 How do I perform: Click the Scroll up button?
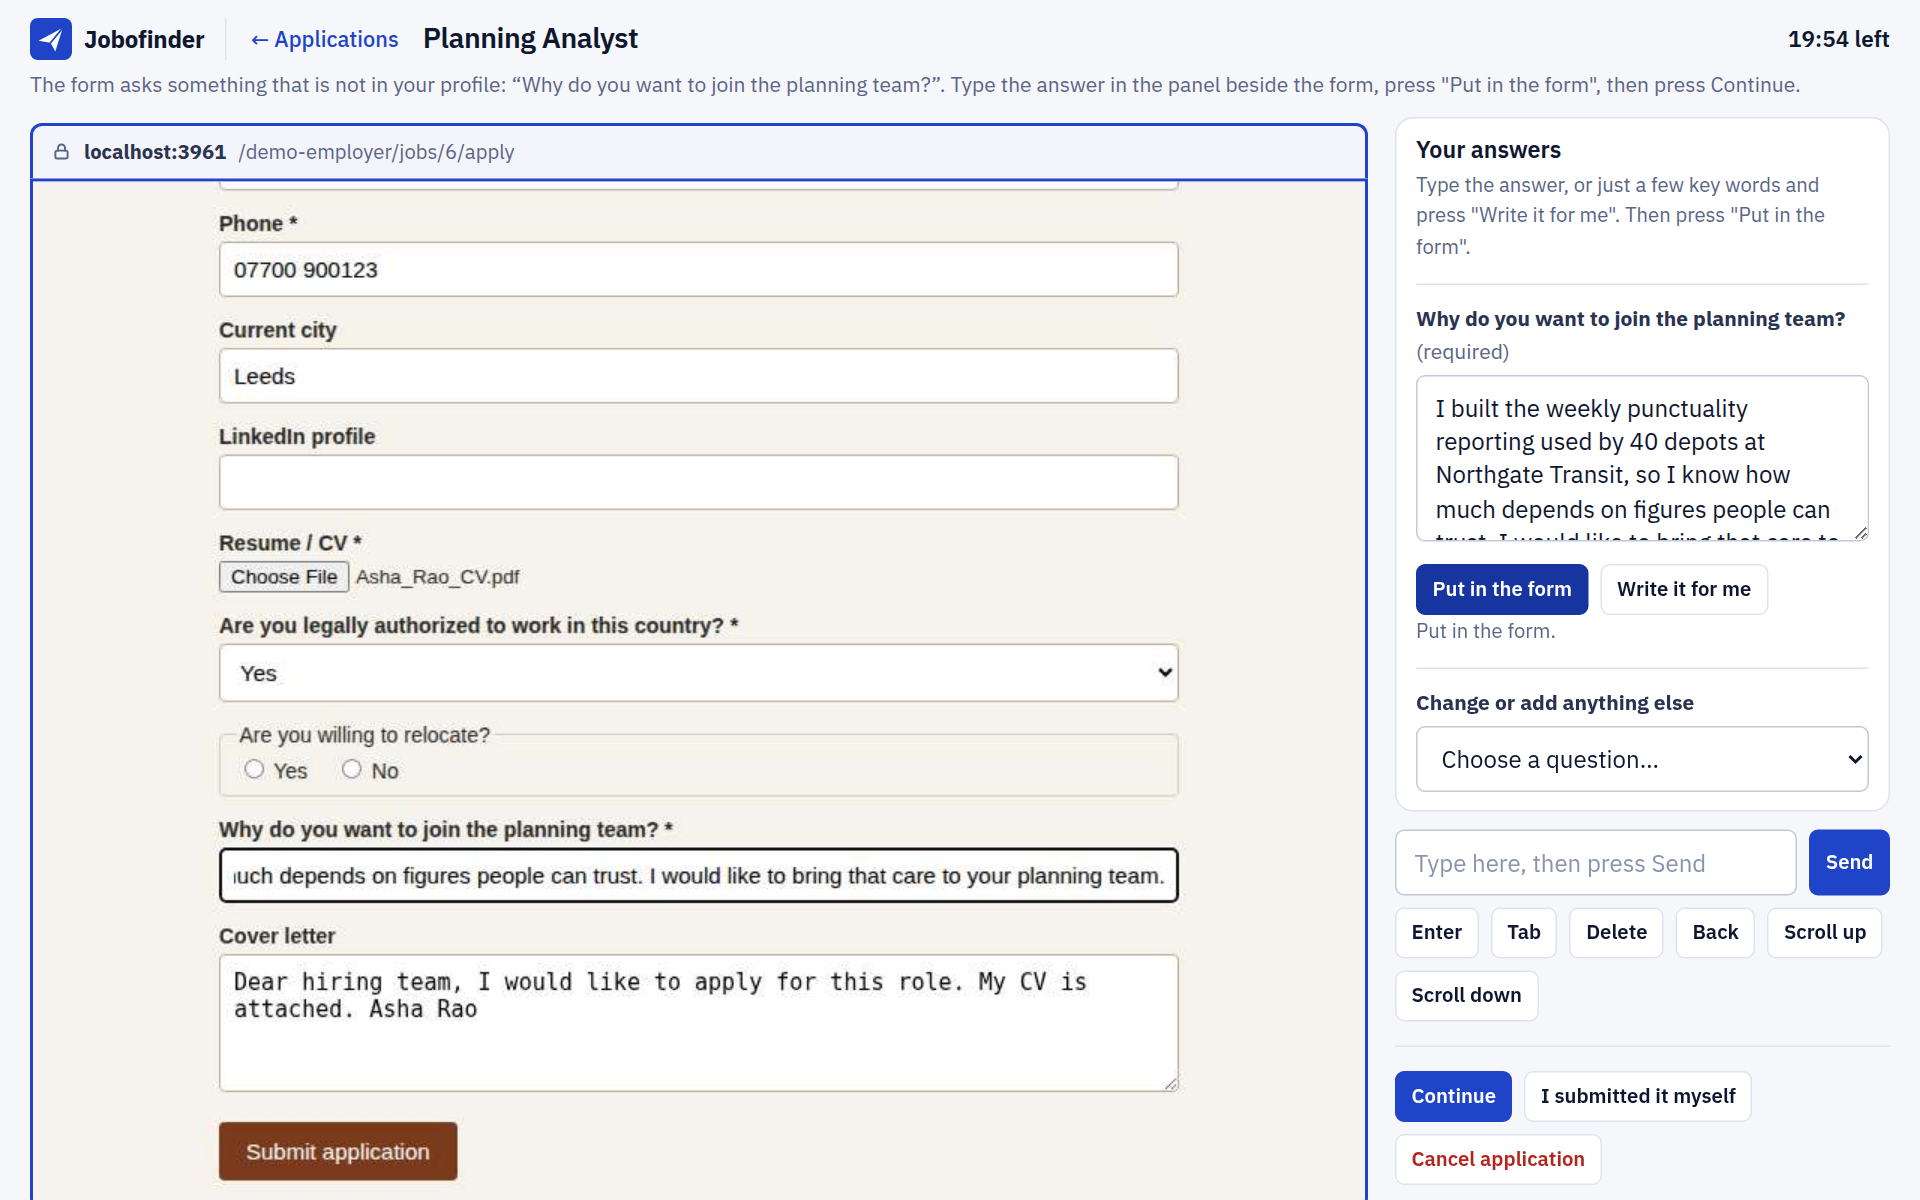(x=1824, y=932)
